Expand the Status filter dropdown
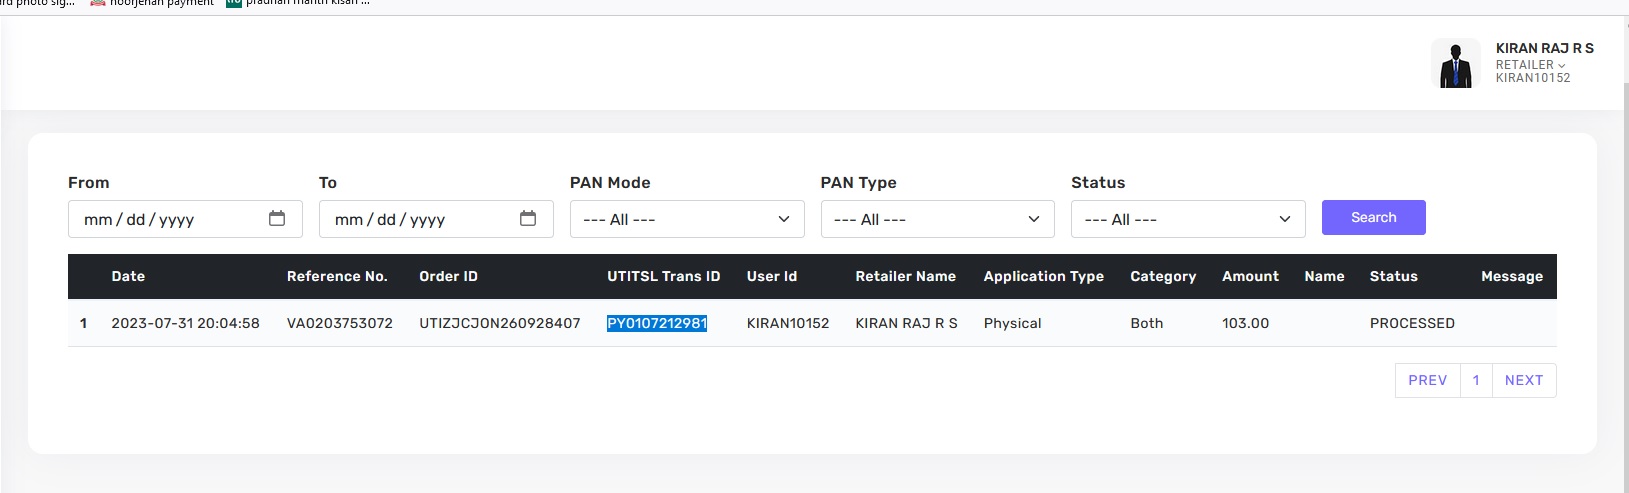 [1187, 219]
